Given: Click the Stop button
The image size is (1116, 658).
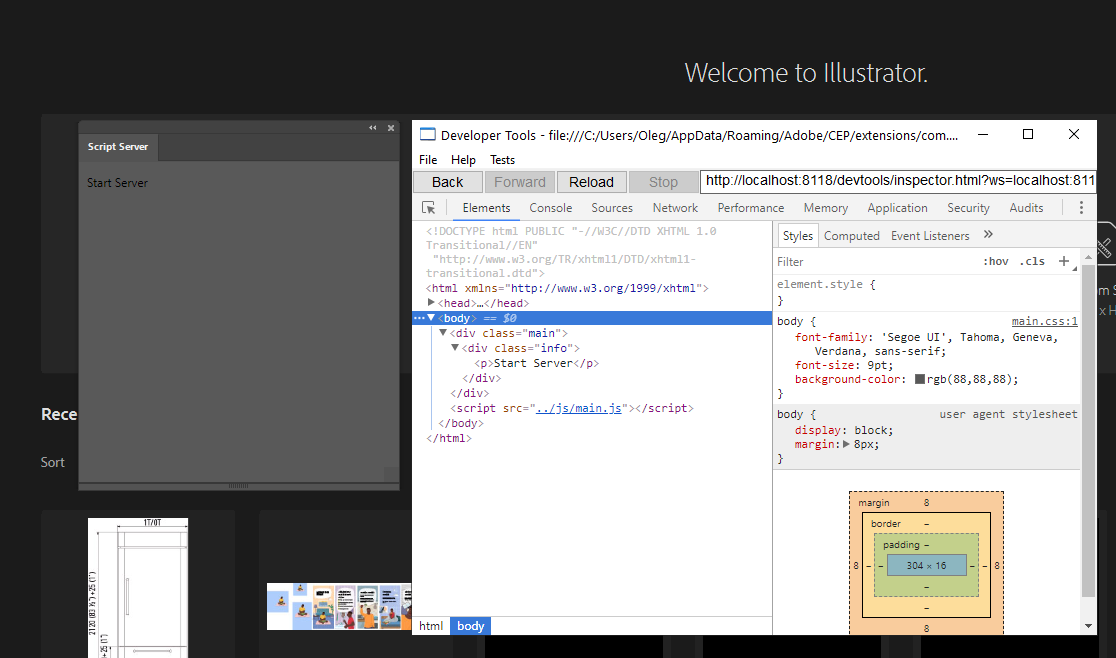Looking at the screenshot, I should click(x=663, y=182).
